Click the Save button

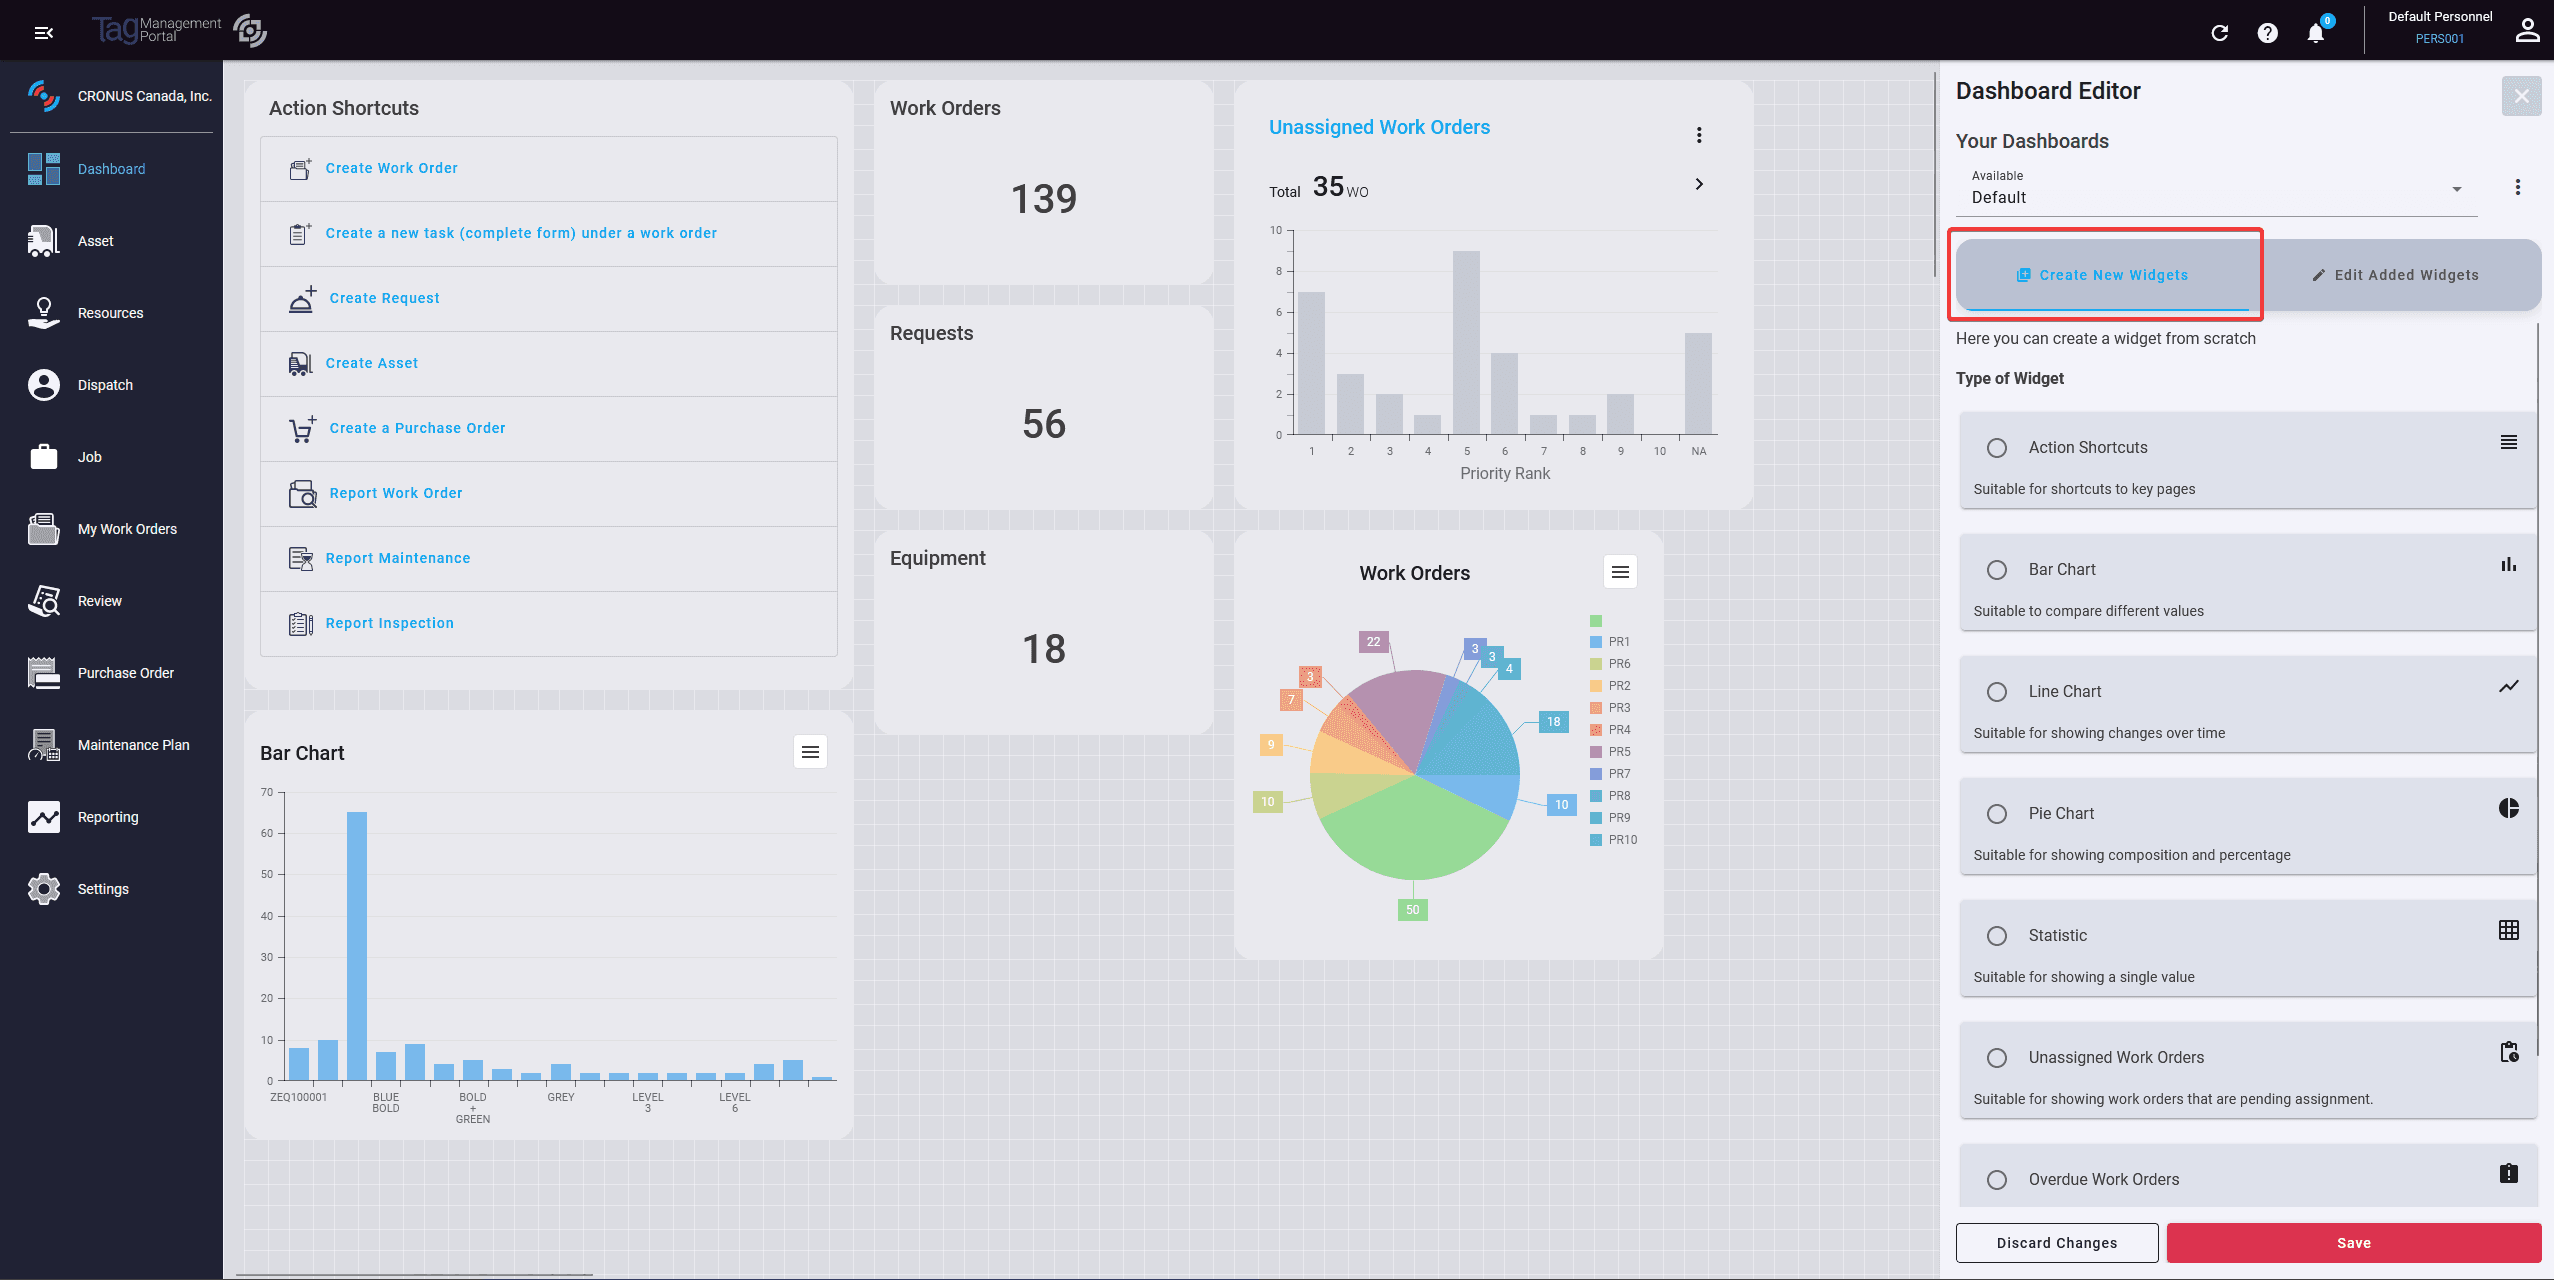coord(2352,1243)
